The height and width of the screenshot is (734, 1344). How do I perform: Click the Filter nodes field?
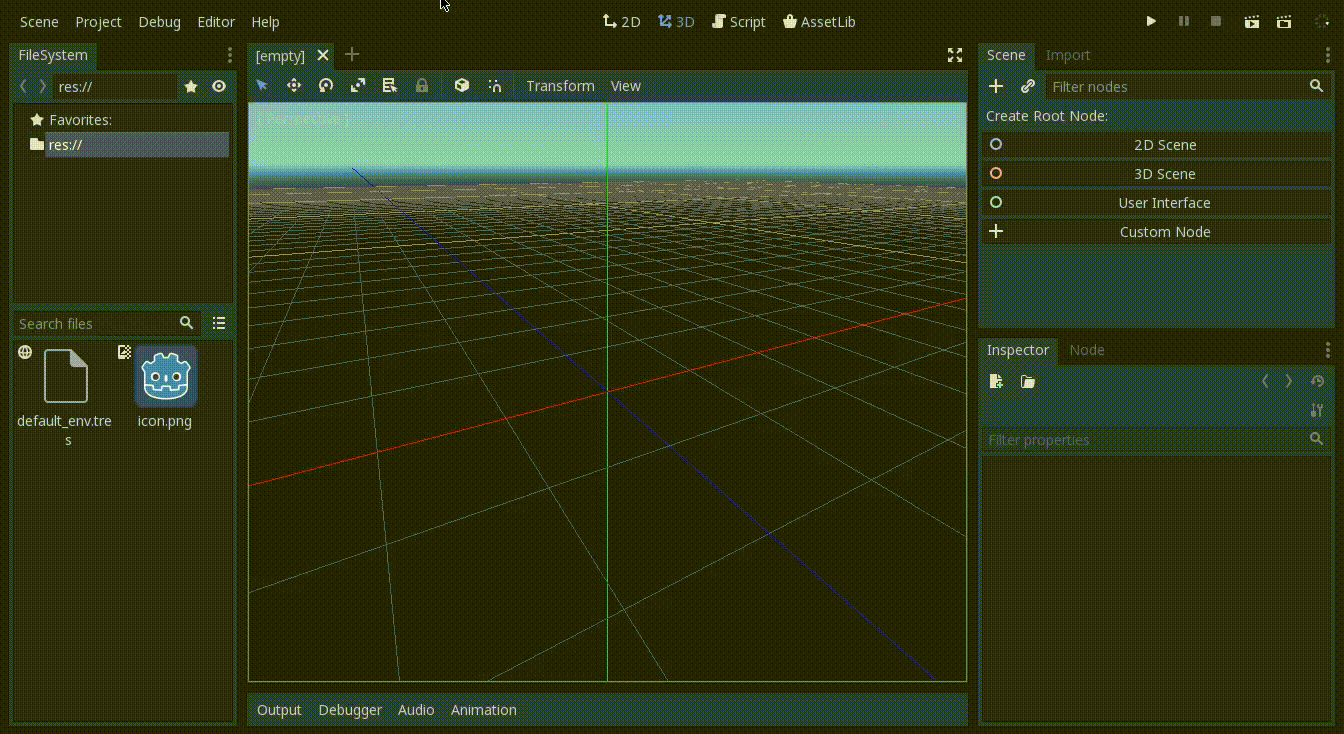click(x=1189, y=86)
